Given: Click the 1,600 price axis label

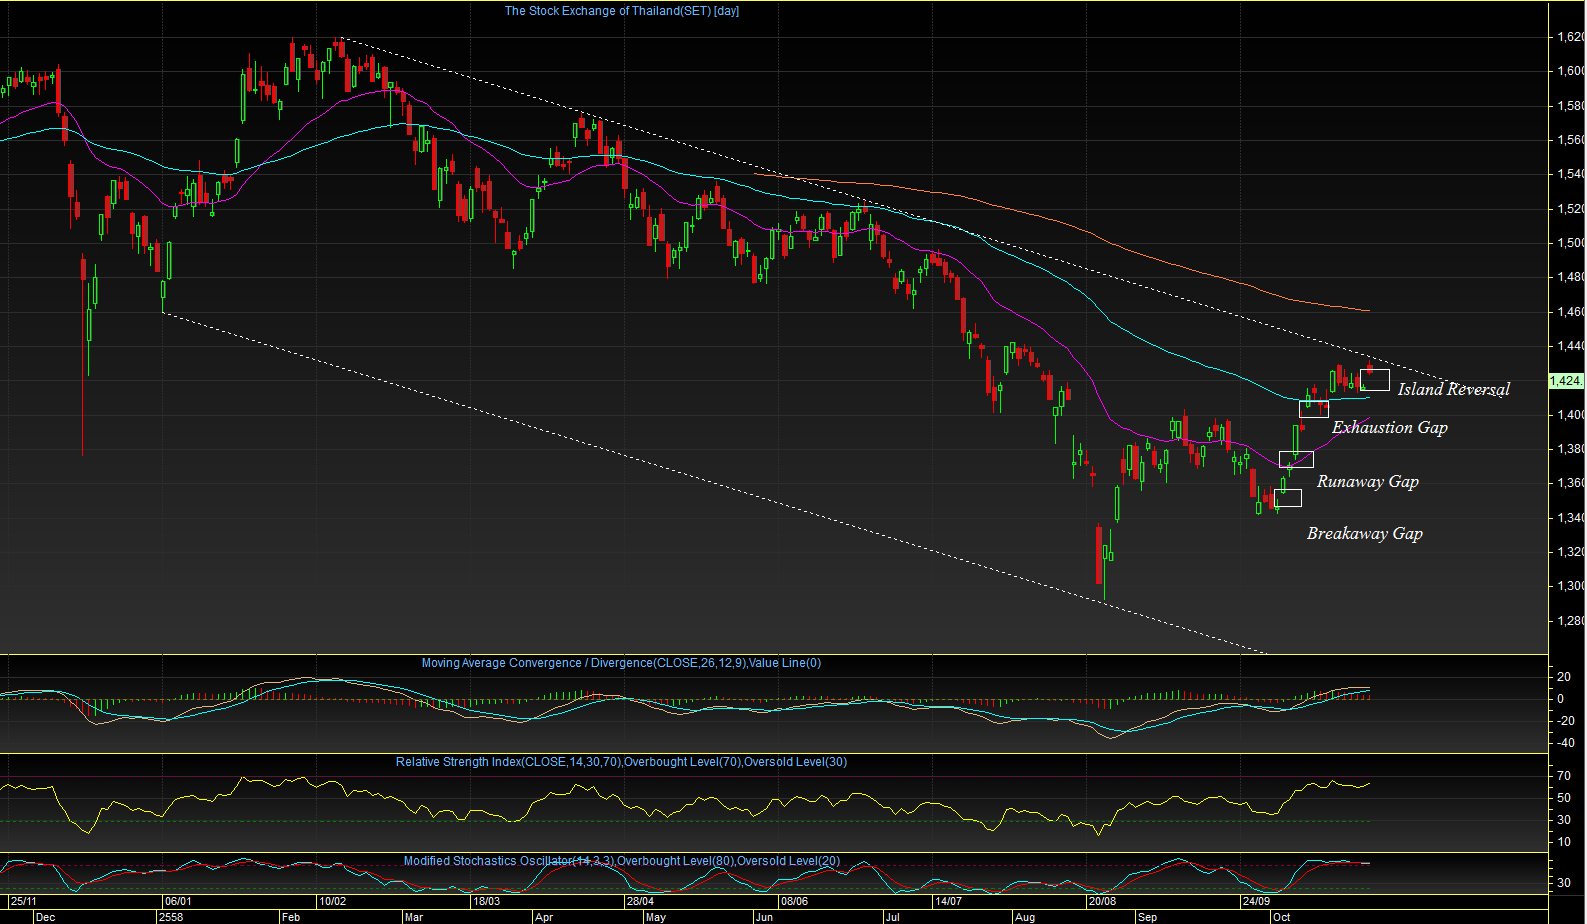Looking at the screenshot, I should point(1570,71).
